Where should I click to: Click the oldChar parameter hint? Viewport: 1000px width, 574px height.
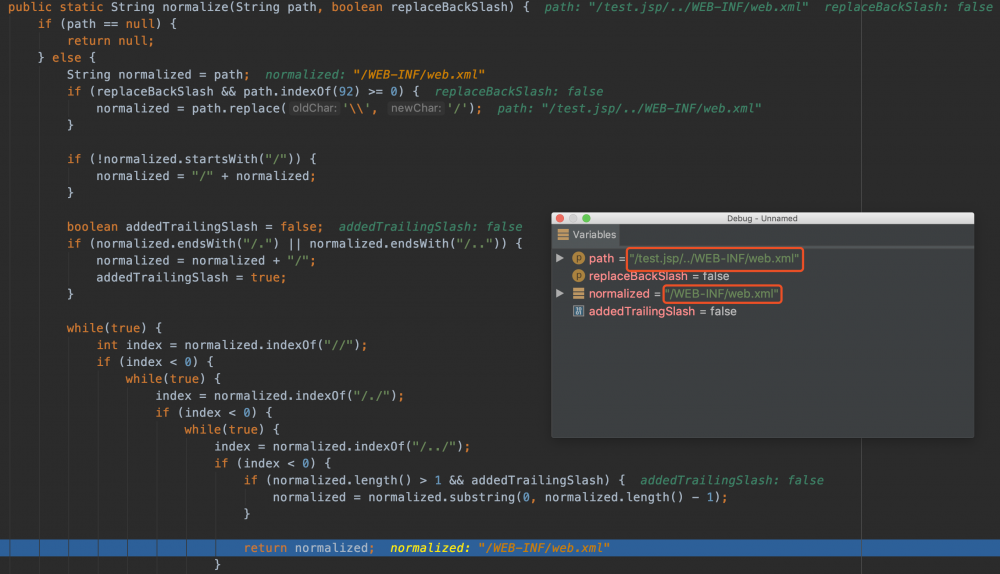point(314,108)
